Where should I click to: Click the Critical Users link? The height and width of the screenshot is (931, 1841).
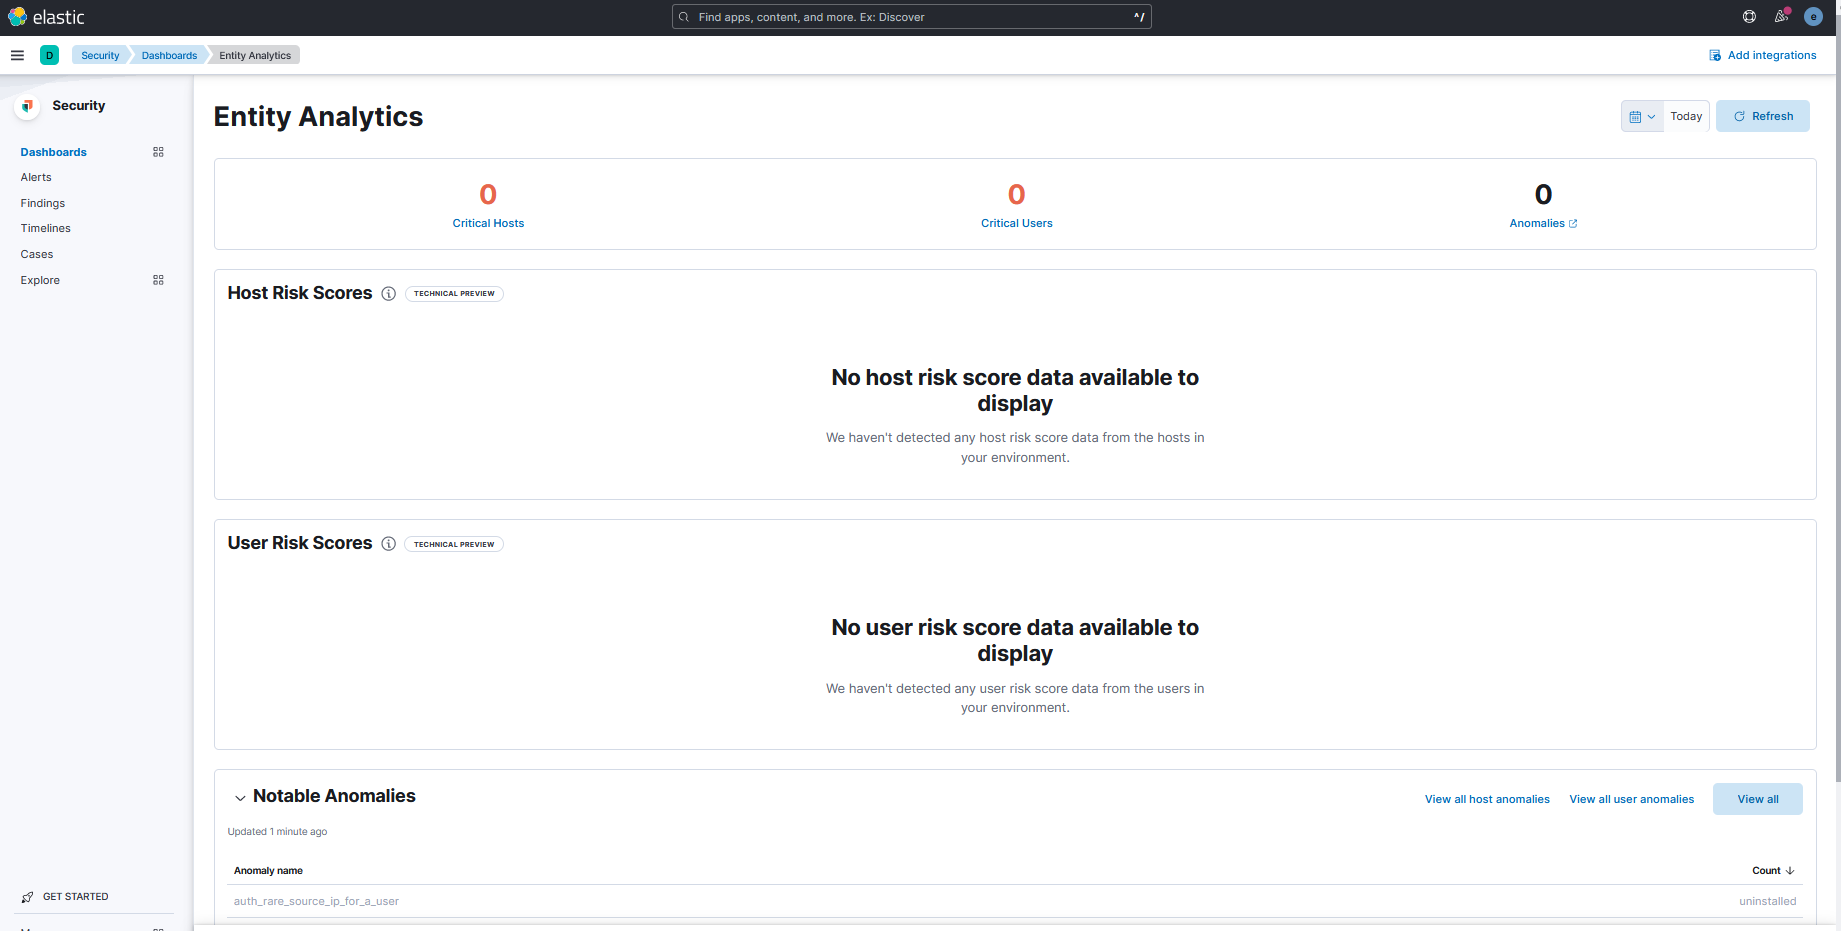click(x=1016, y=223)
